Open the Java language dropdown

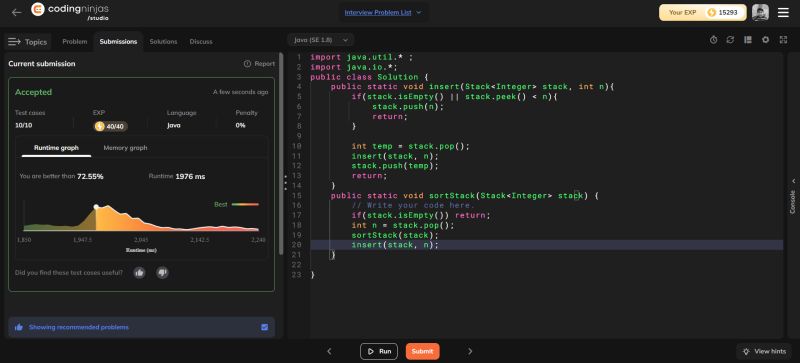(x=321, y=40)
